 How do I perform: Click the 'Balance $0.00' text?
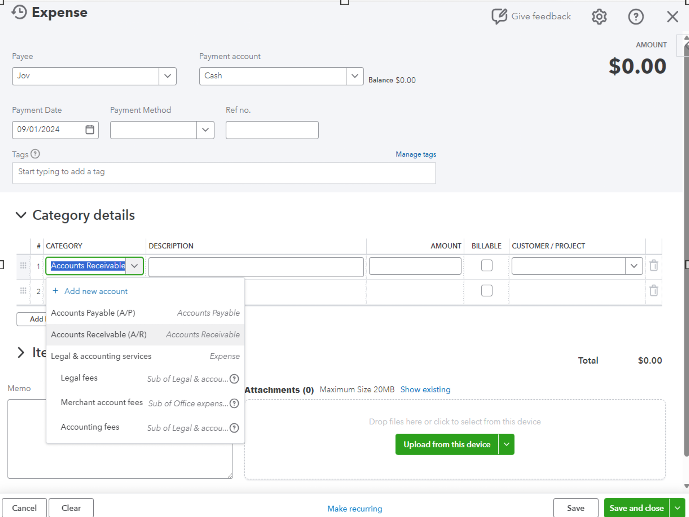[392, 80]
